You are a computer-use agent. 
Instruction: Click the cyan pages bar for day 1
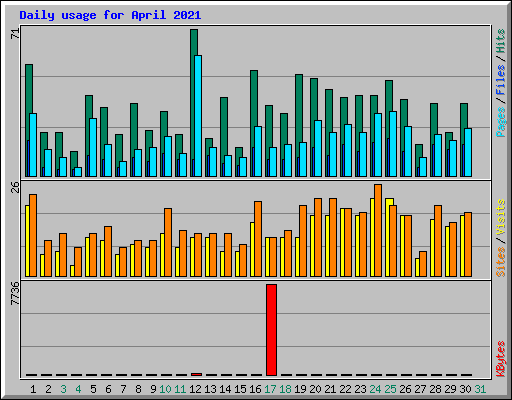[x=33, y=145]
